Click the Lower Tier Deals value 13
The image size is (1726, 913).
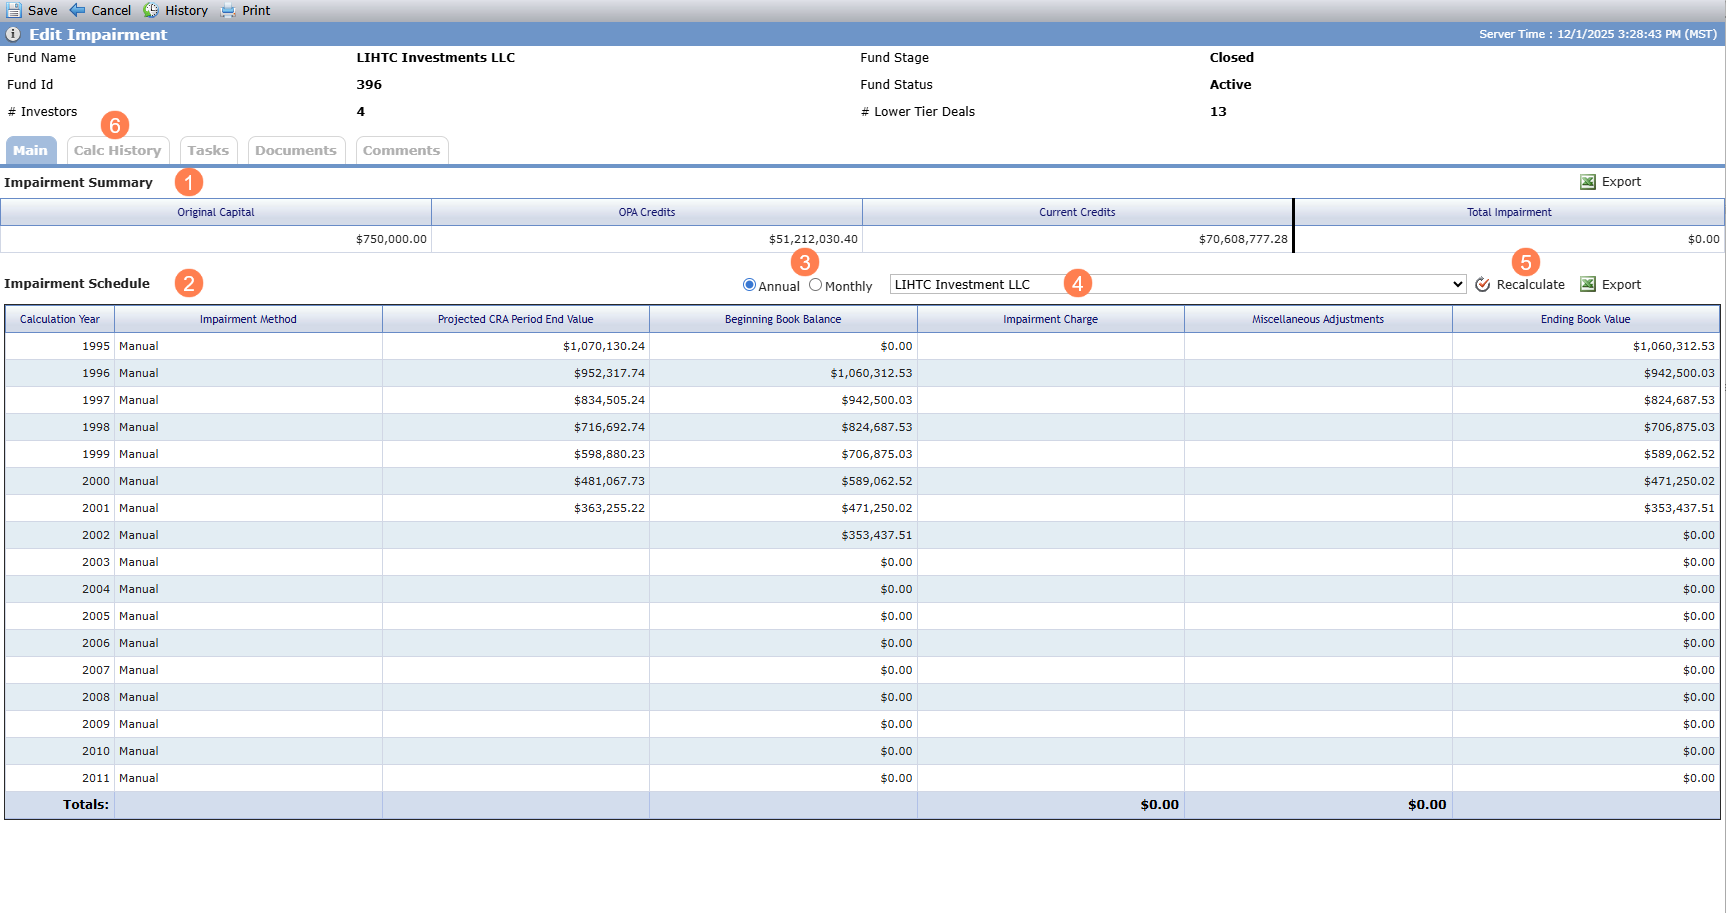(x=1218, y=112)
